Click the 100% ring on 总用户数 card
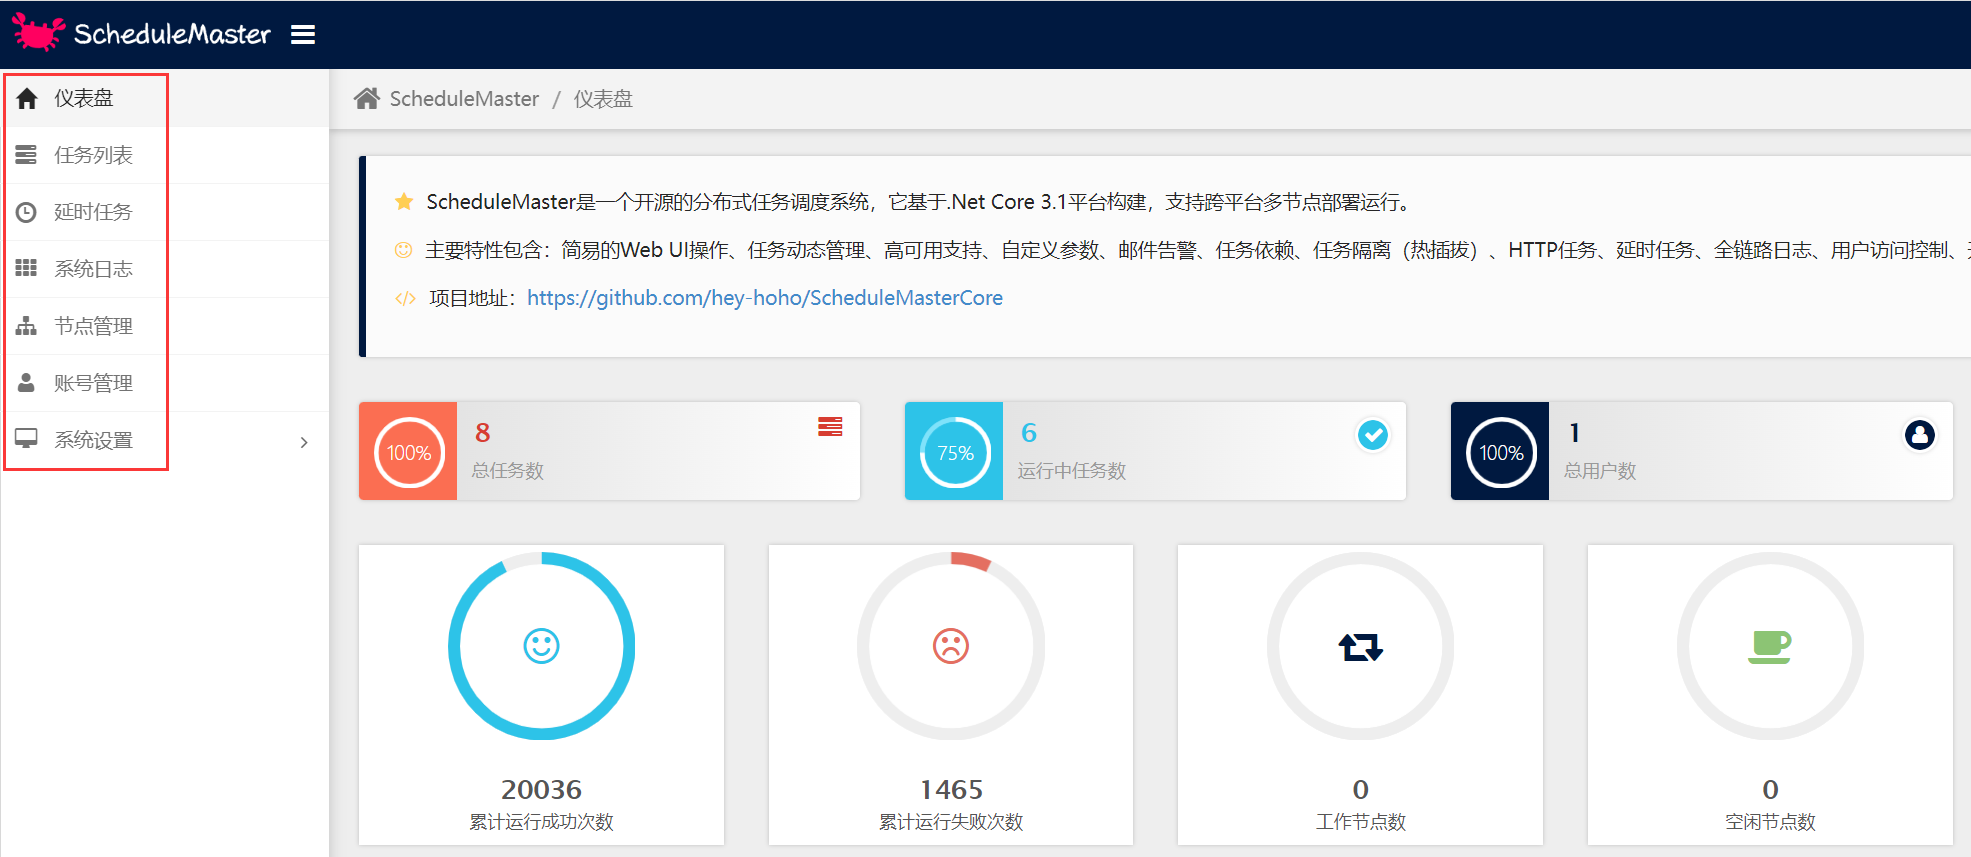Viewport: 1971px width, 857px height. pyautogui.click(x=1501, y=453)
